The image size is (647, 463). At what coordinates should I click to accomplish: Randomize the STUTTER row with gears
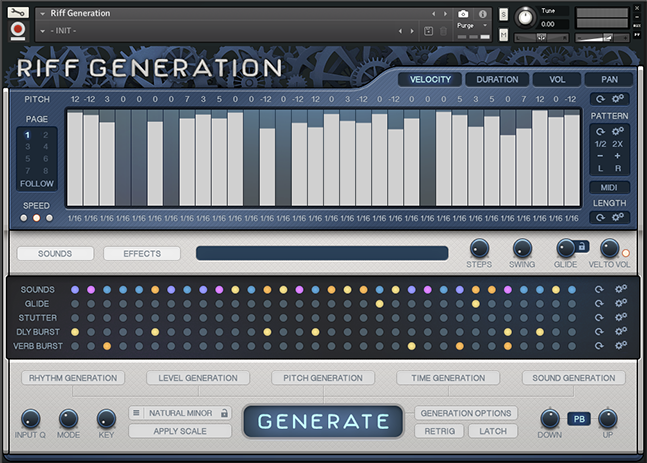pyautogui.click(x=621, y=317)
